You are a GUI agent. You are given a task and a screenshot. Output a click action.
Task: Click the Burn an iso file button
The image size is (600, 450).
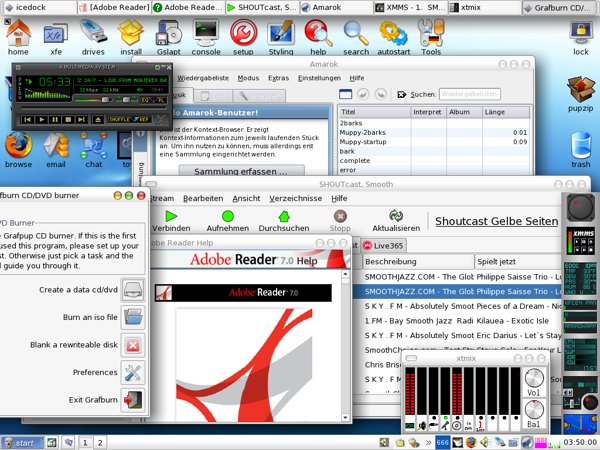(x=133, y=317)
